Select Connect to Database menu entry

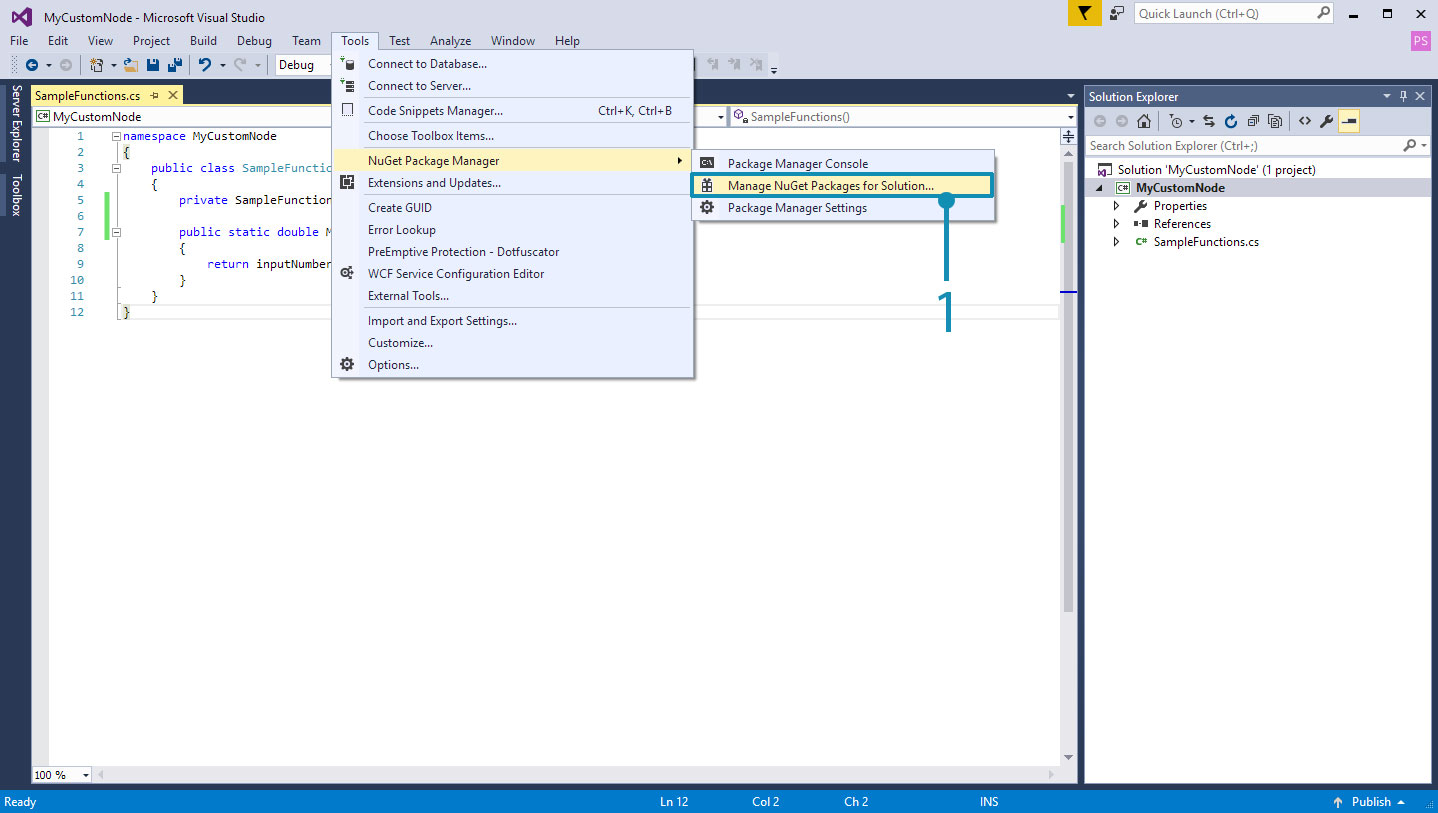click(512, 64)
